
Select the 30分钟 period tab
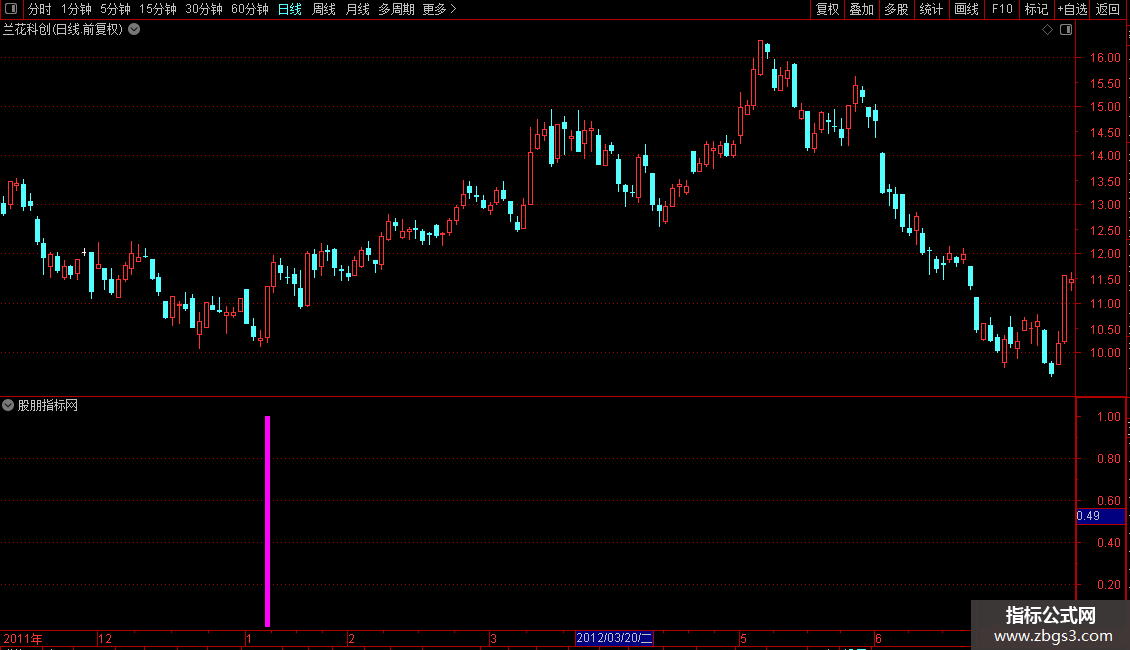click(x=204, y=9)
